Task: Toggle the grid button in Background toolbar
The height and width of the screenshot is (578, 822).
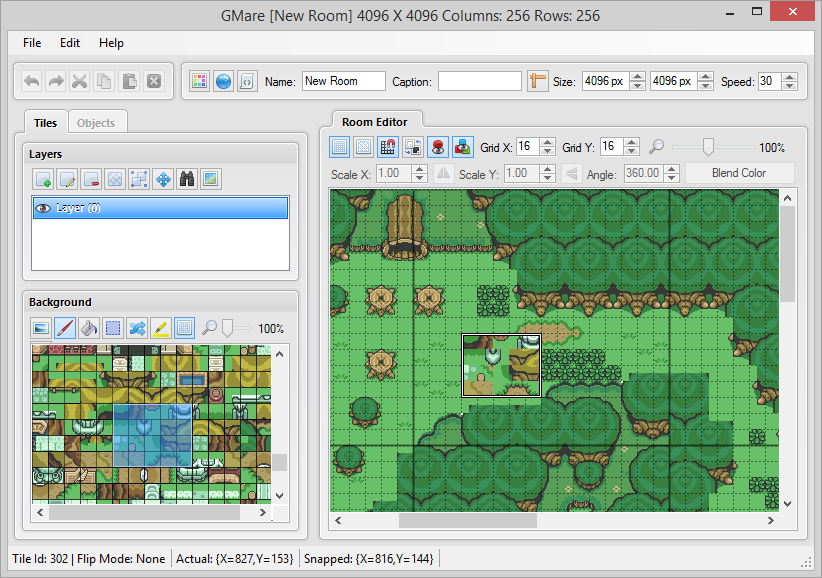Action: [185, 329]
